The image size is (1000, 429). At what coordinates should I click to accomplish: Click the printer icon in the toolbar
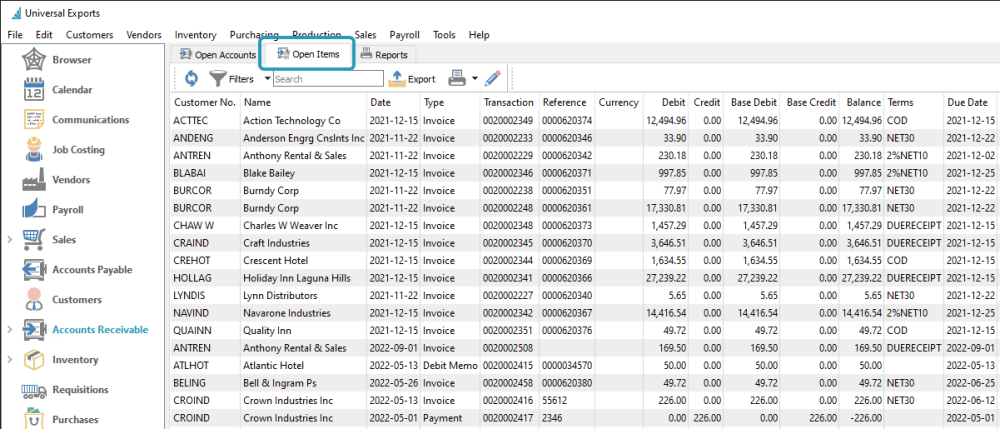(x=456, y=78)
